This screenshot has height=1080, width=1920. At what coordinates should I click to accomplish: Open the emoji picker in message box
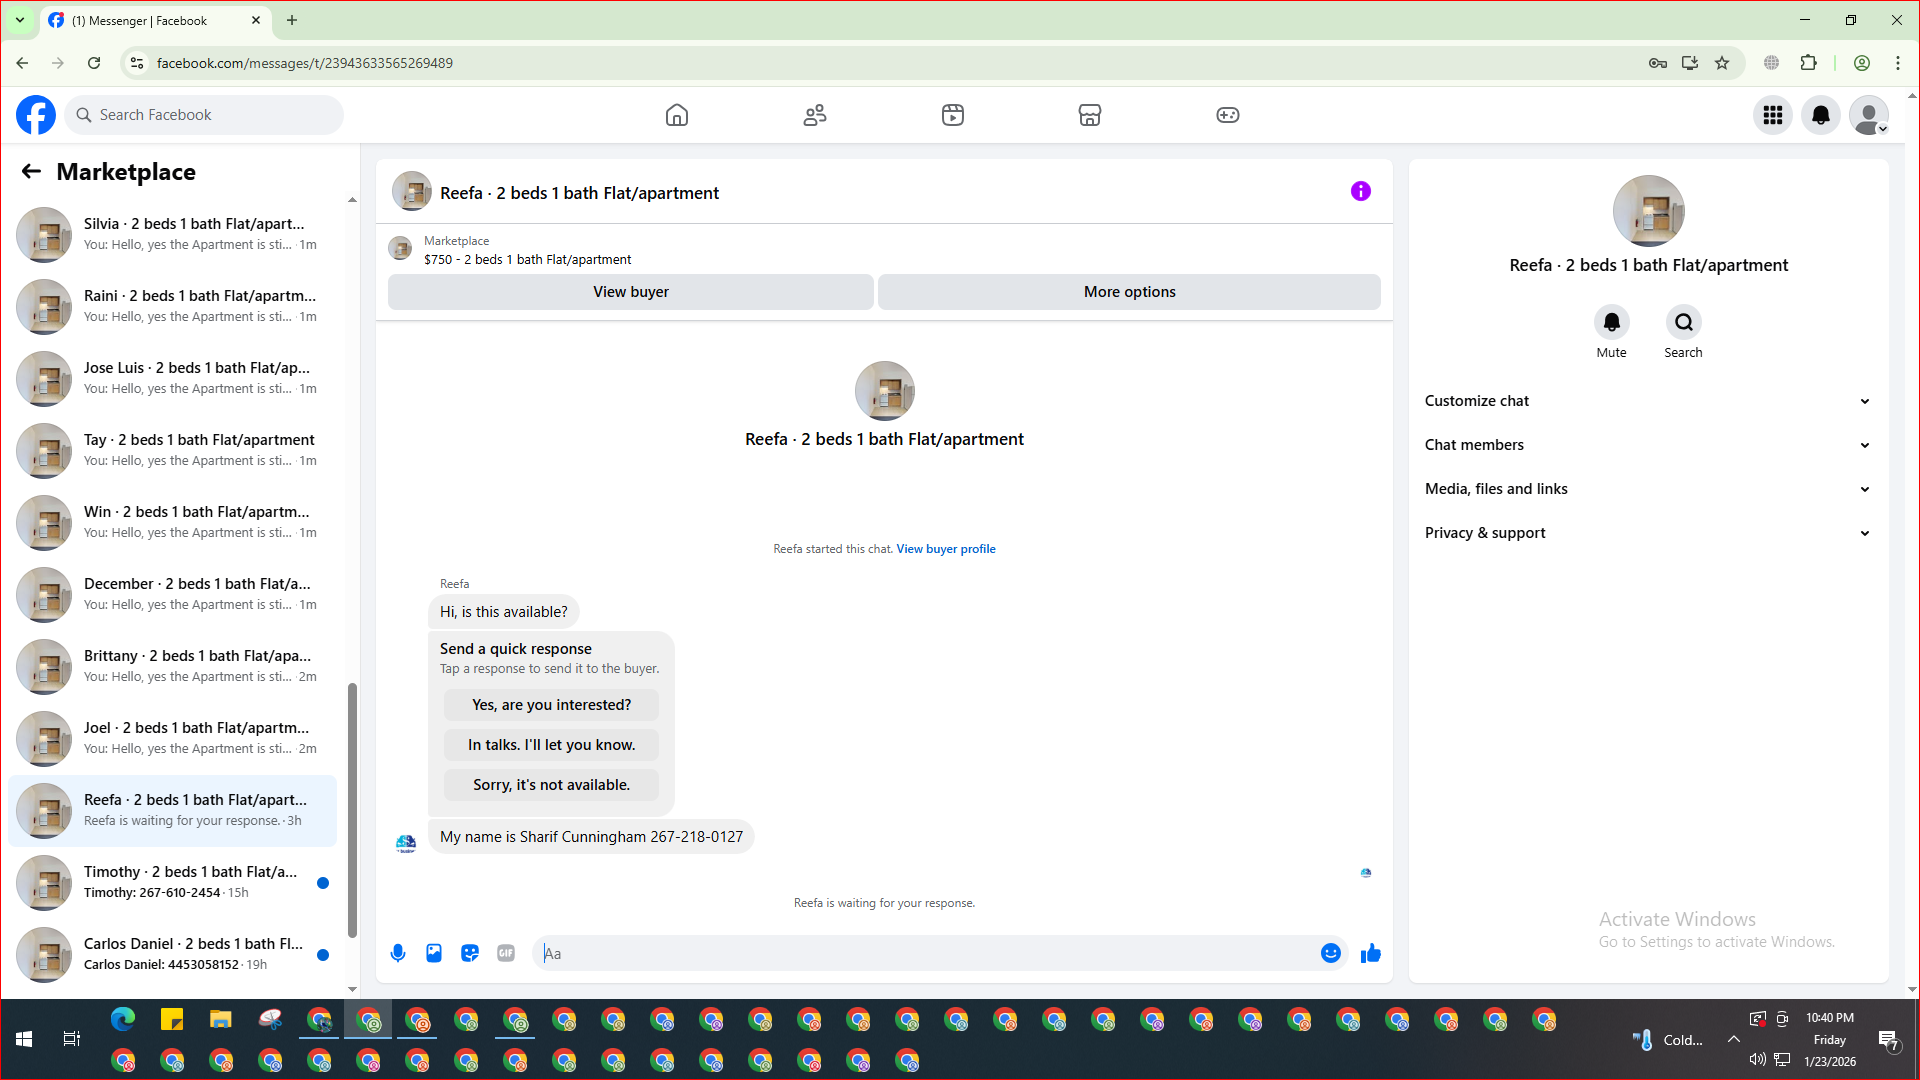[x=1330, y=953]
